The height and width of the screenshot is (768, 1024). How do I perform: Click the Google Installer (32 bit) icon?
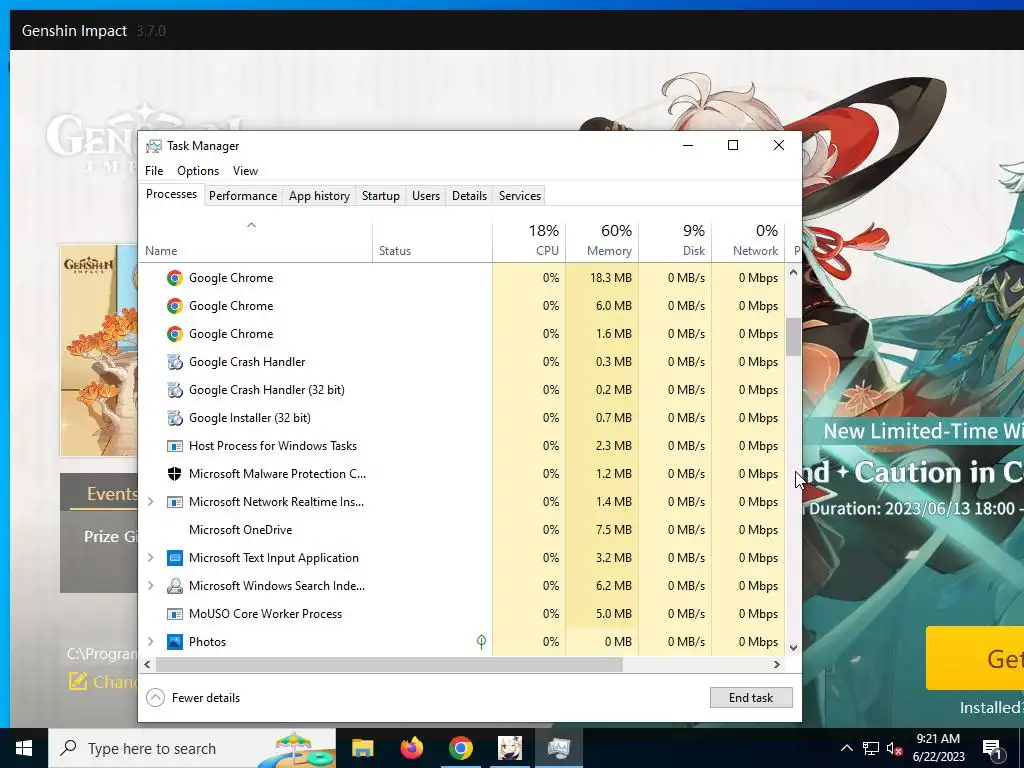coord(174,418)
